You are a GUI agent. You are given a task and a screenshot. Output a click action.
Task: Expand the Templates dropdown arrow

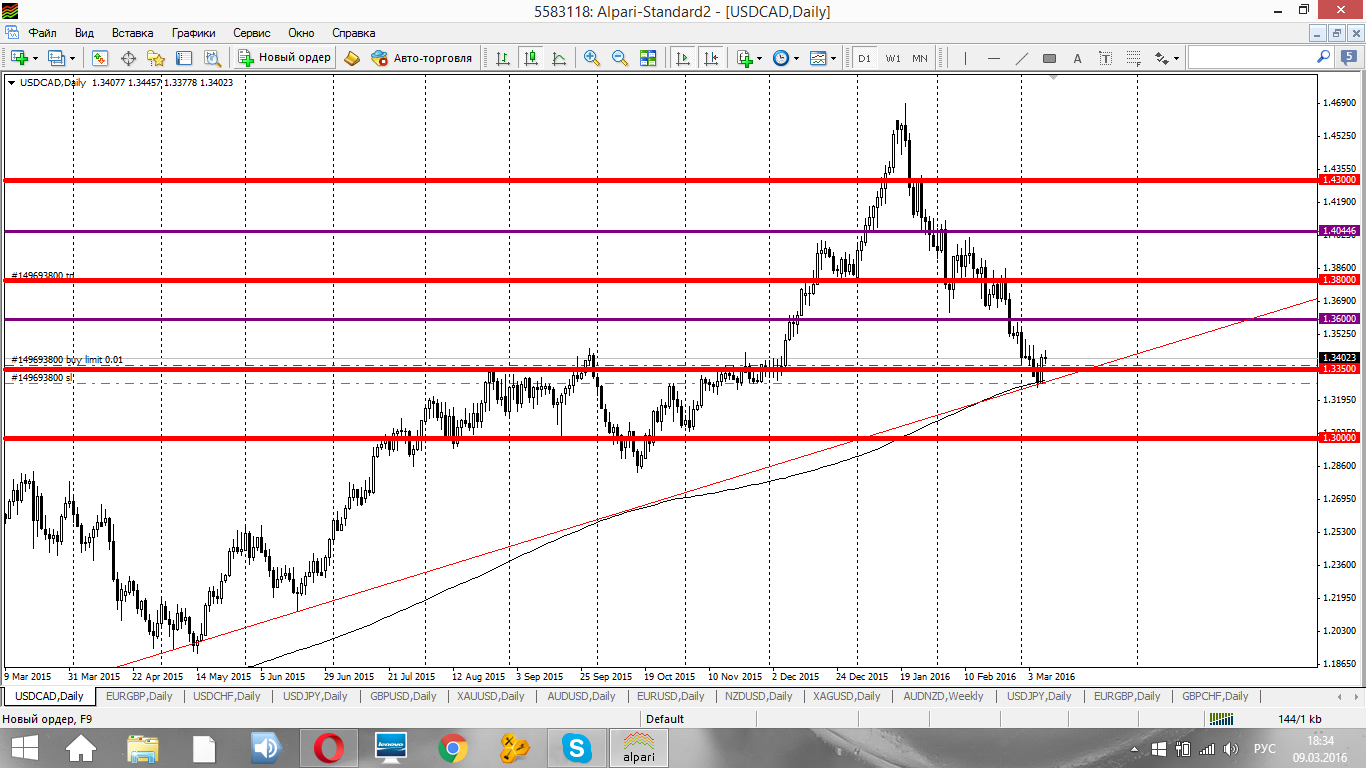pyautogui.click(x=834, y=58)
